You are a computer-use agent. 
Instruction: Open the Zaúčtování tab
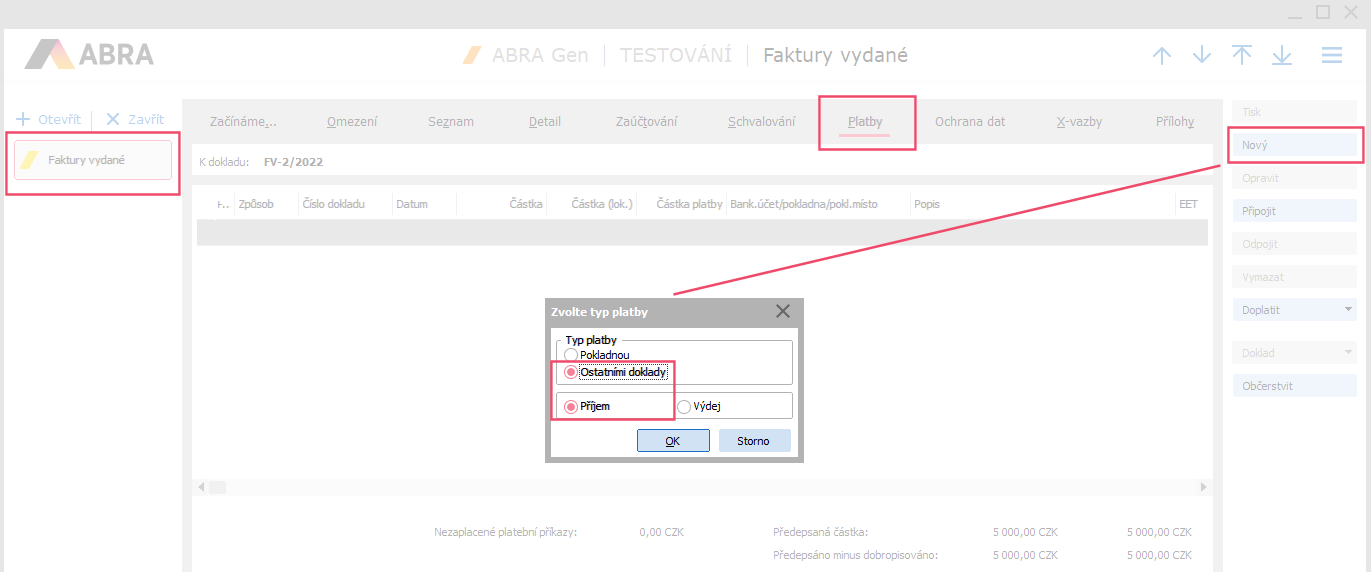click(646, 122)
